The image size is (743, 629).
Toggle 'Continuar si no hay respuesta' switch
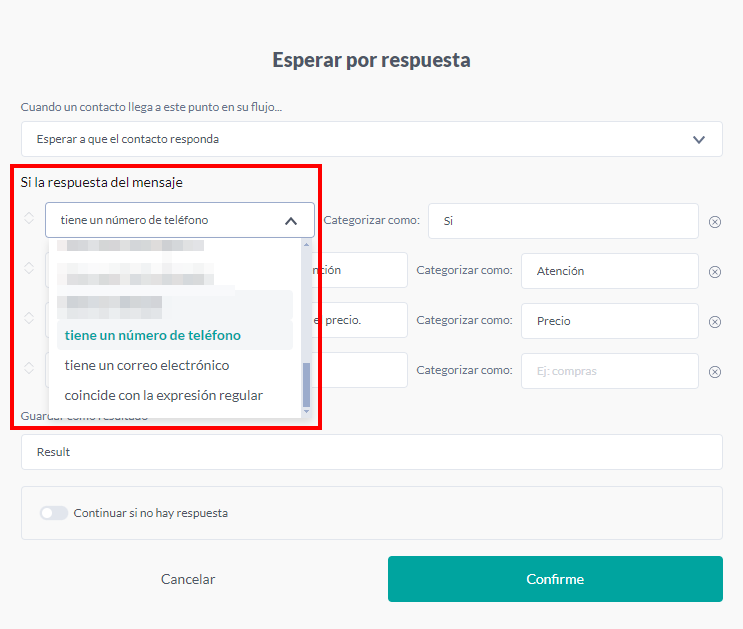(x=54, y=513)
